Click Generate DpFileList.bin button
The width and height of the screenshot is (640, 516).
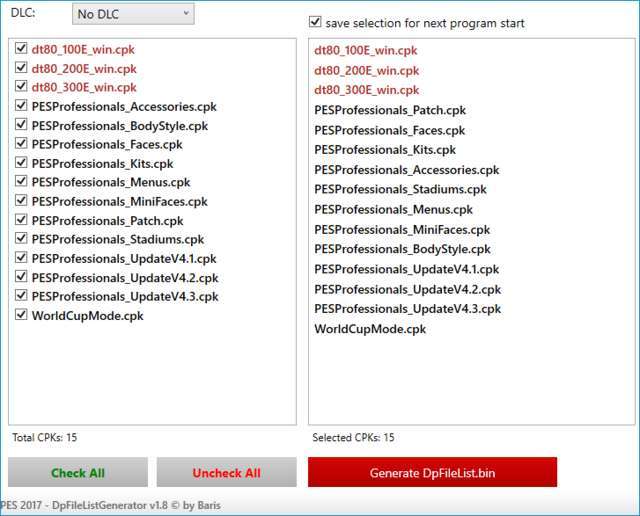(432, 472)
